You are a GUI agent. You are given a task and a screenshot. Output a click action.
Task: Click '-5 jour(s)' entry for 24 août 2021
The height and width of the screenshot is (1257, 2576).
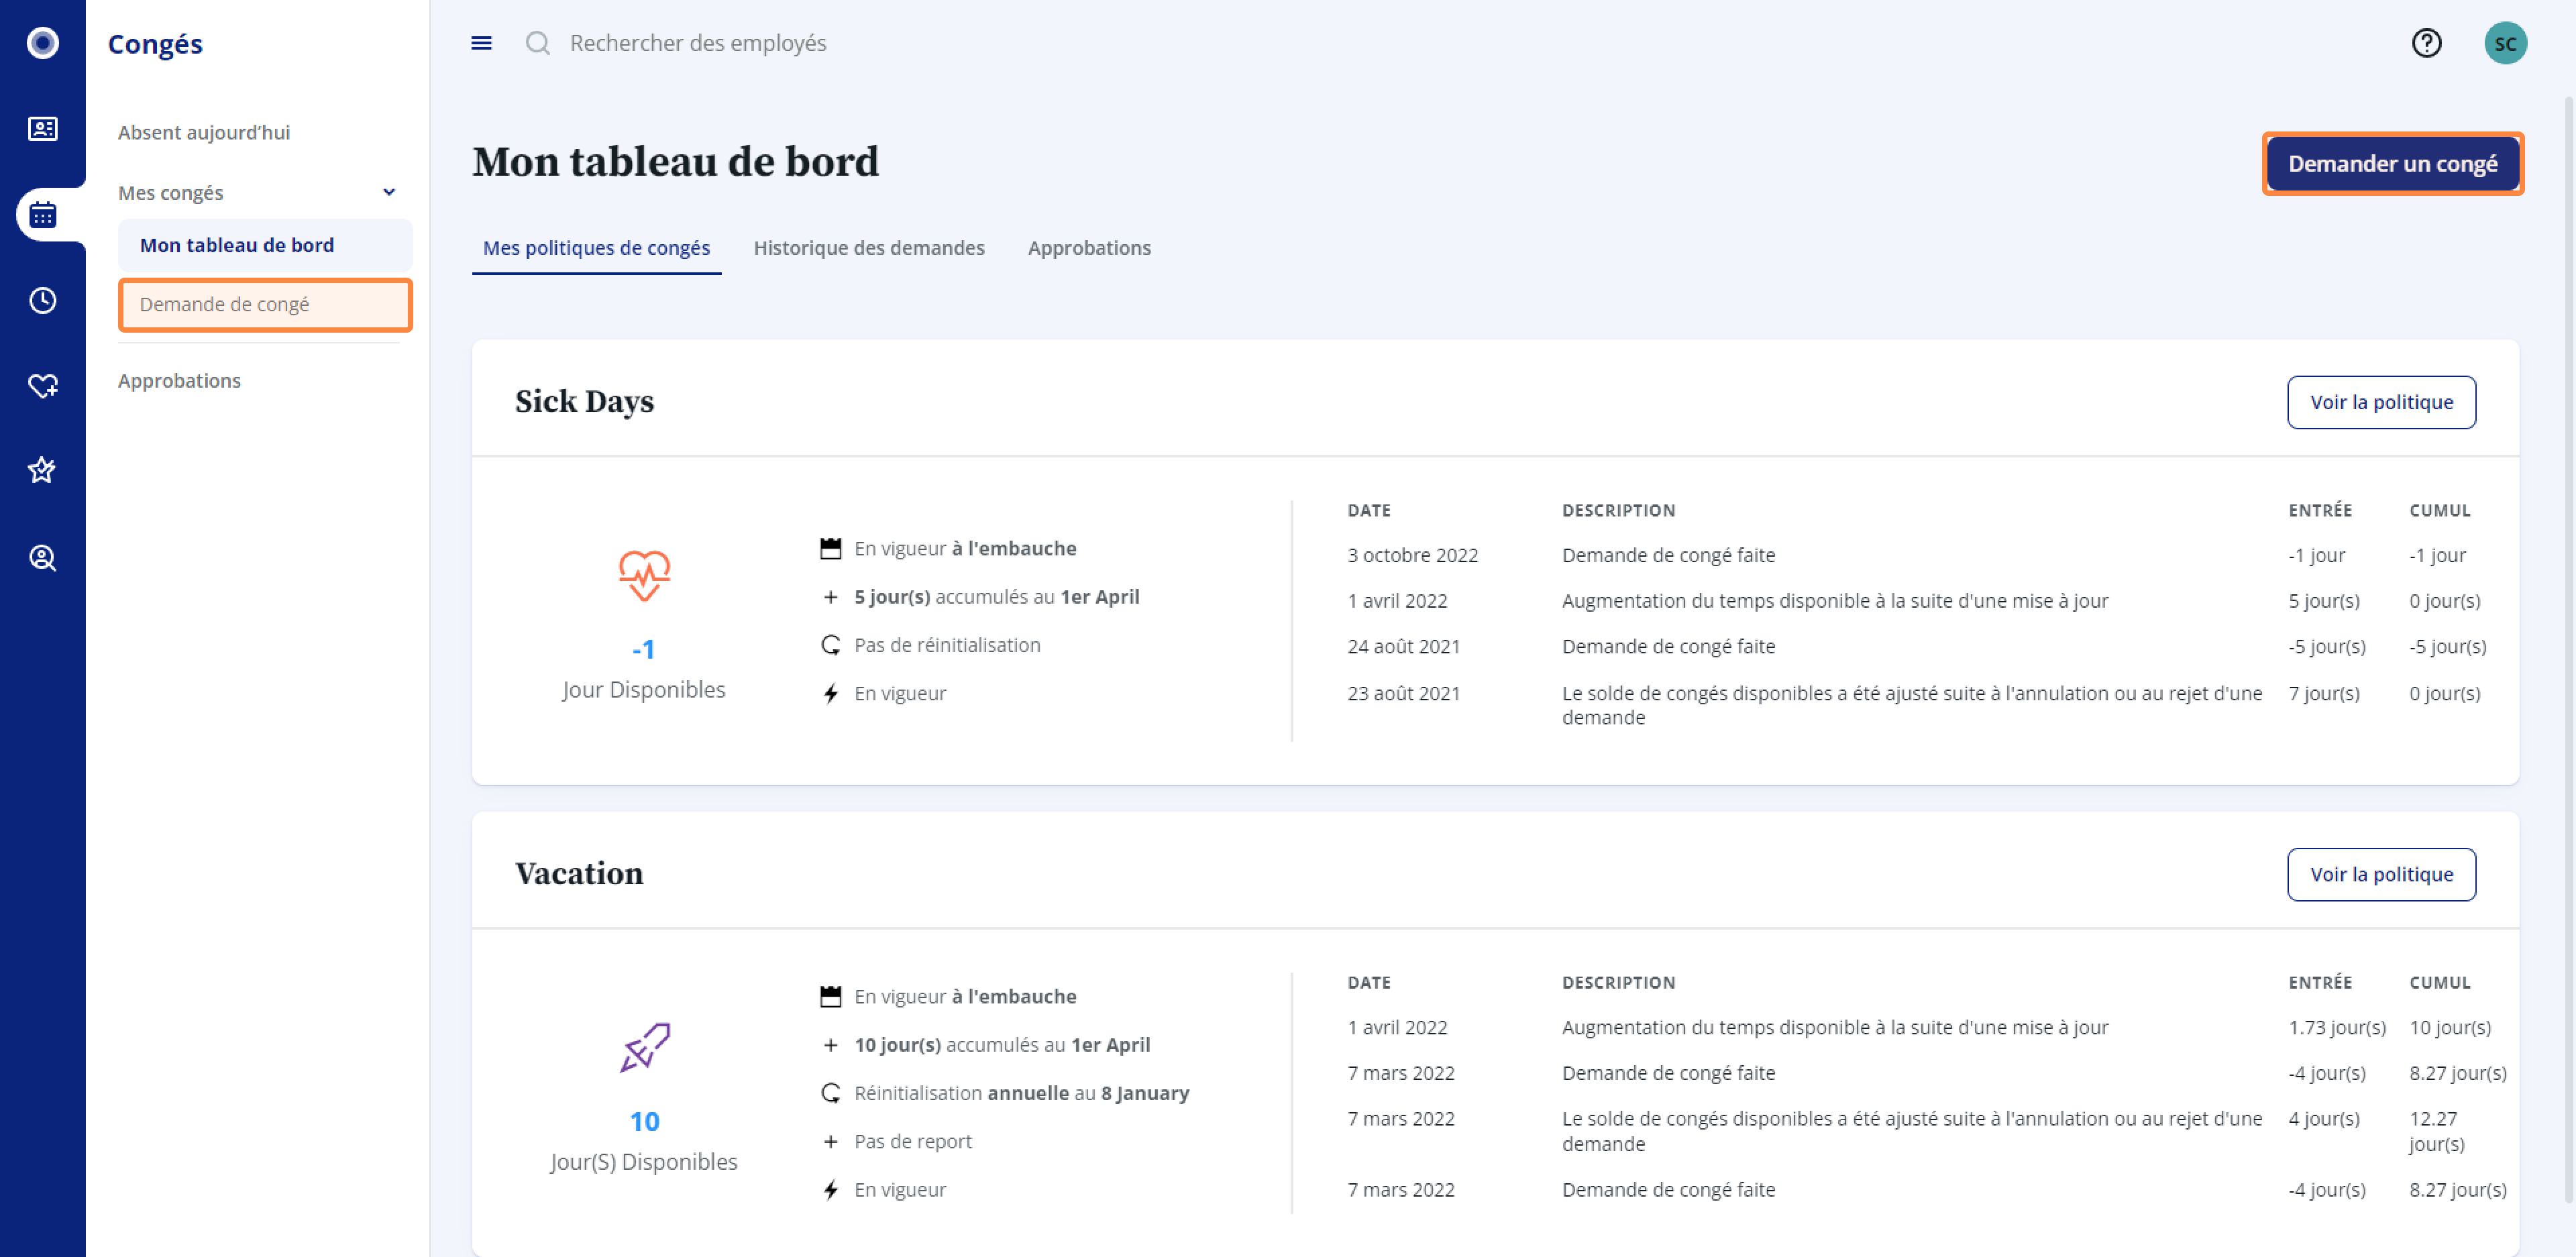[x=2326, y=646]
